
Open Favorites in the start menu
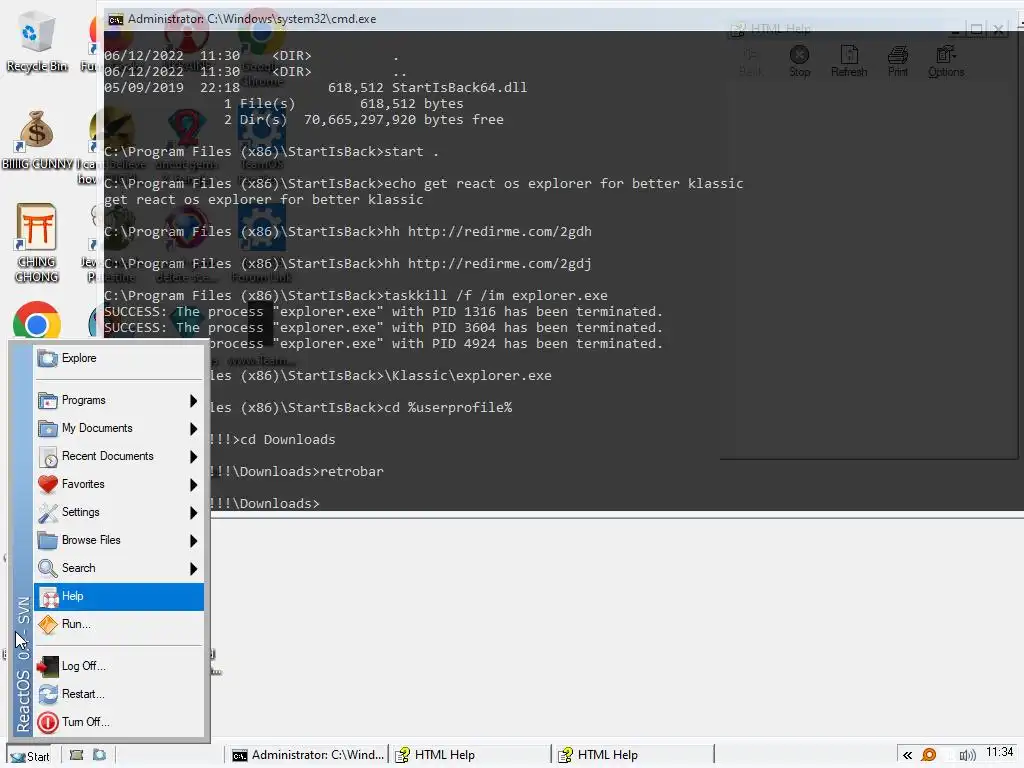tap(119, 485)
